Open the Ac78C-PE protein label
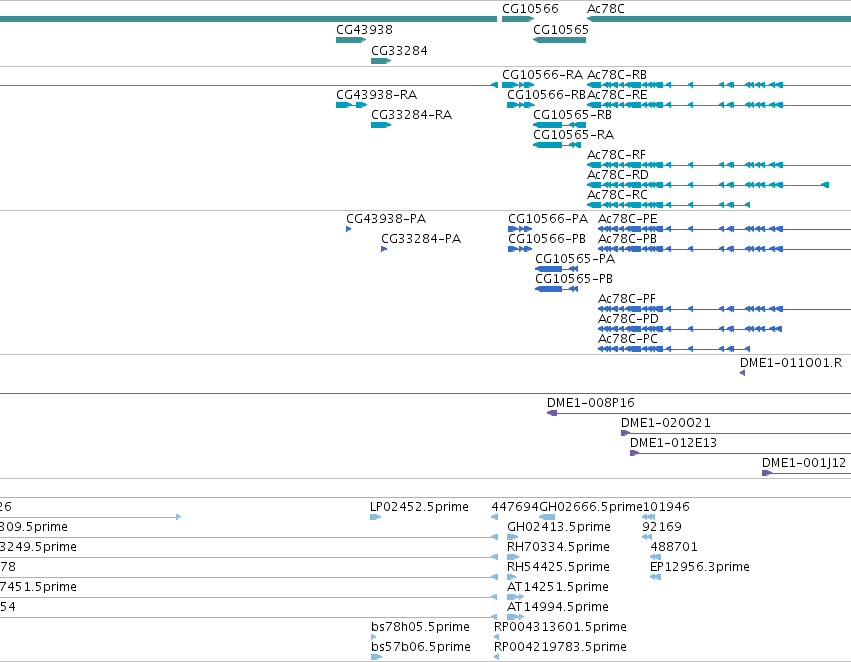Image resolution: width=851 pixels, height=662 pixels. click(x=627, y=219)
